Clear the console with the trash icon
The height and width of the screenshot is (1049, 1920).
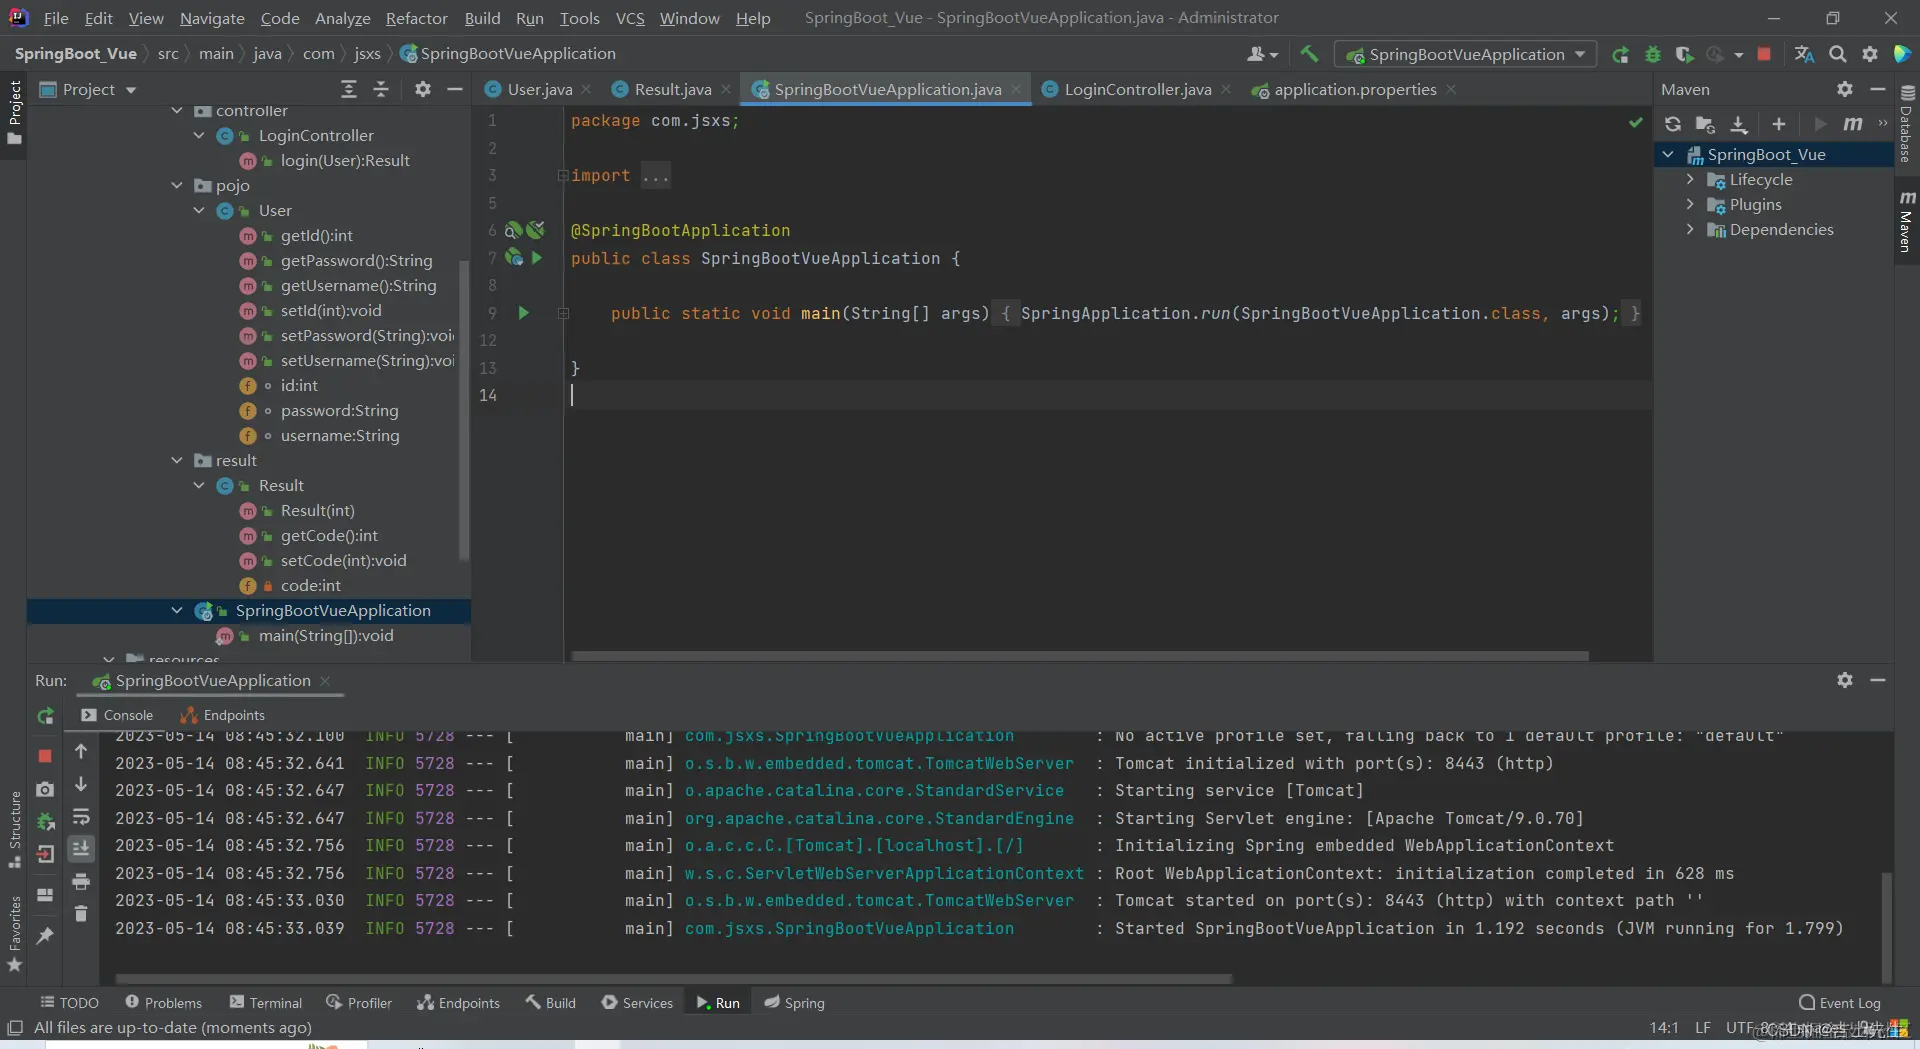[82, 914]
